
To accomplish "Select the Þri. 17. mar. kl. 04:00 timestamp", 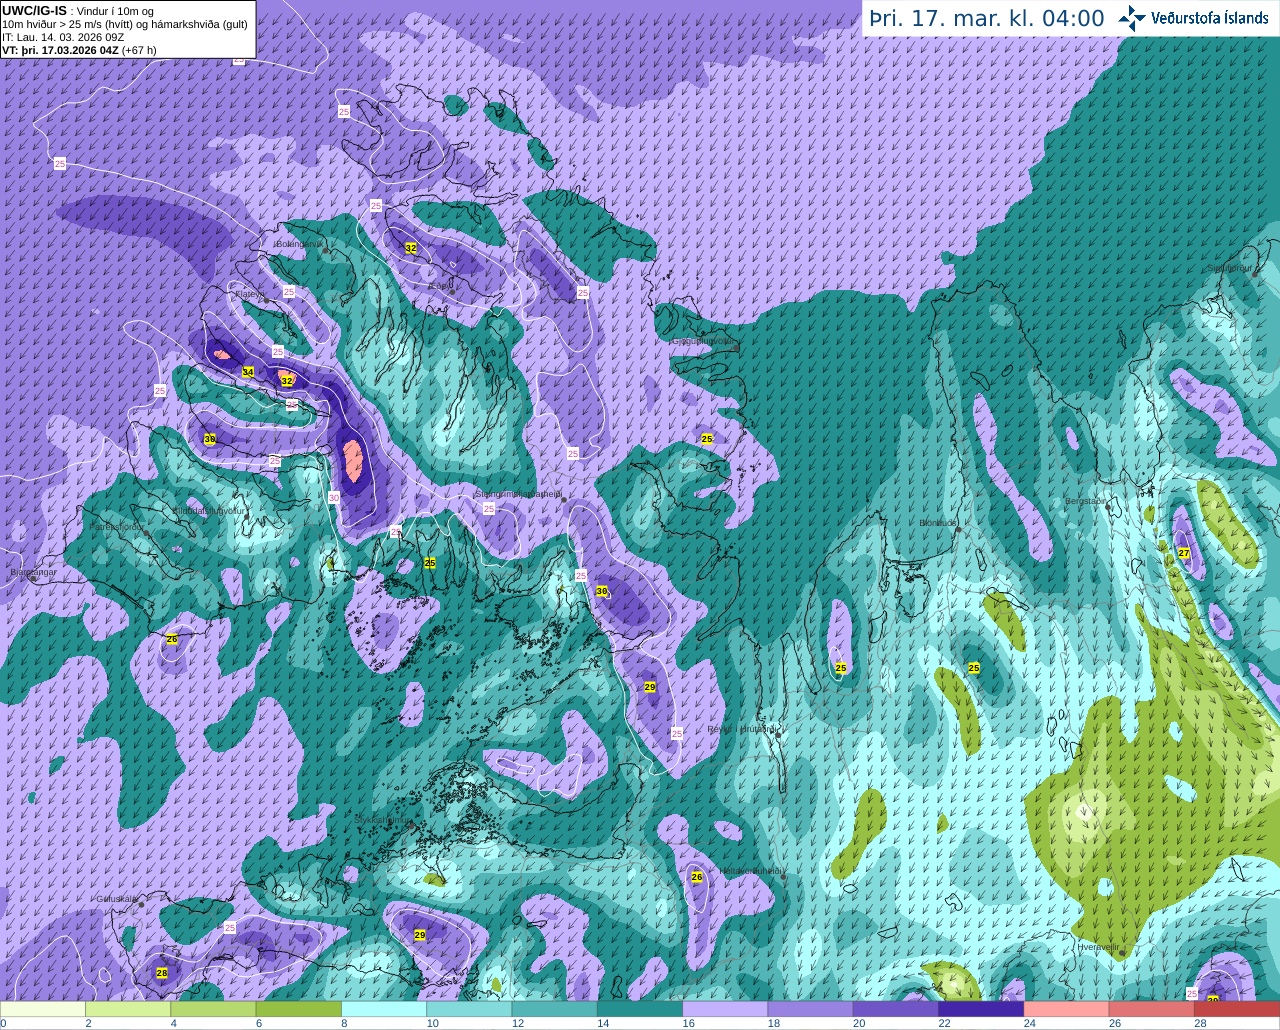I will click(987, 18).
